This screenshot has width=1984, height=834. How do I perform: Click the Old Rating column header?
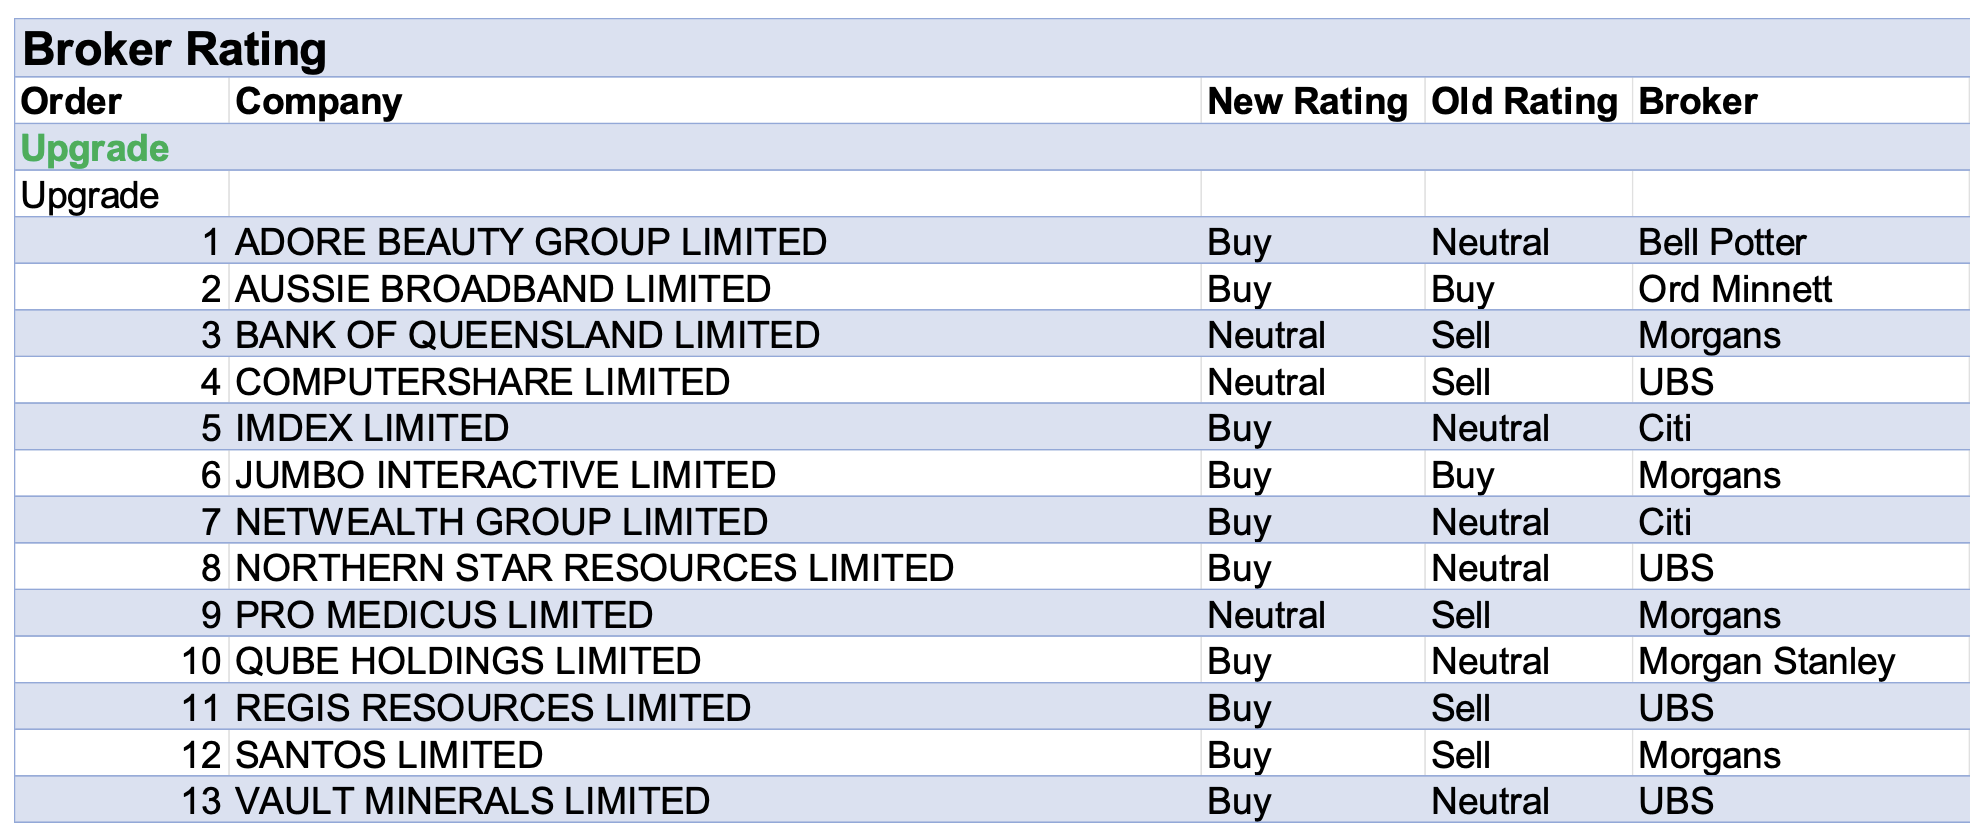(x=1524, y=101)
